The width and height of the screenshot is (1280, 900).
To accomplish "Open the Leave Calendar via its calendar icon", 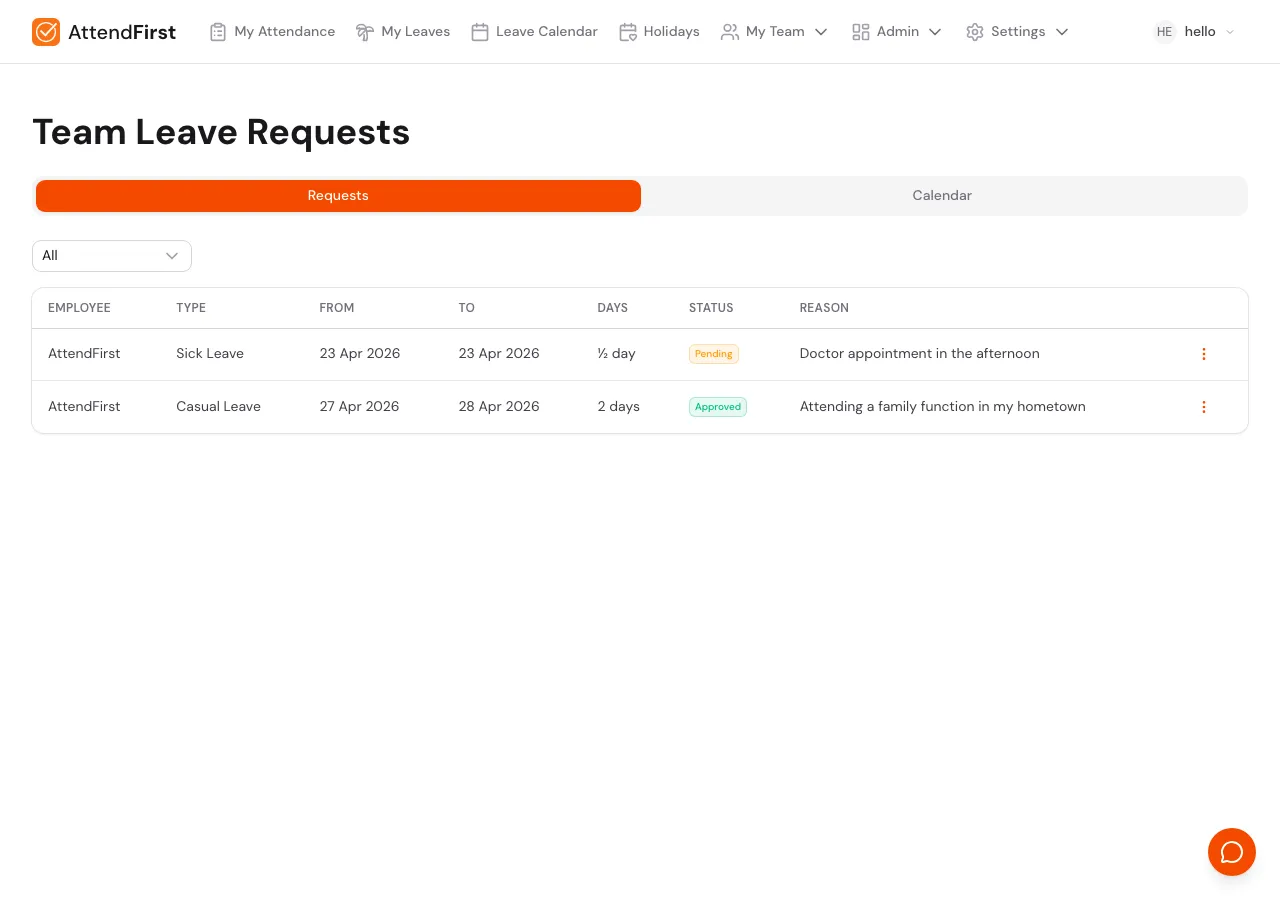I will tap(480, 31).
